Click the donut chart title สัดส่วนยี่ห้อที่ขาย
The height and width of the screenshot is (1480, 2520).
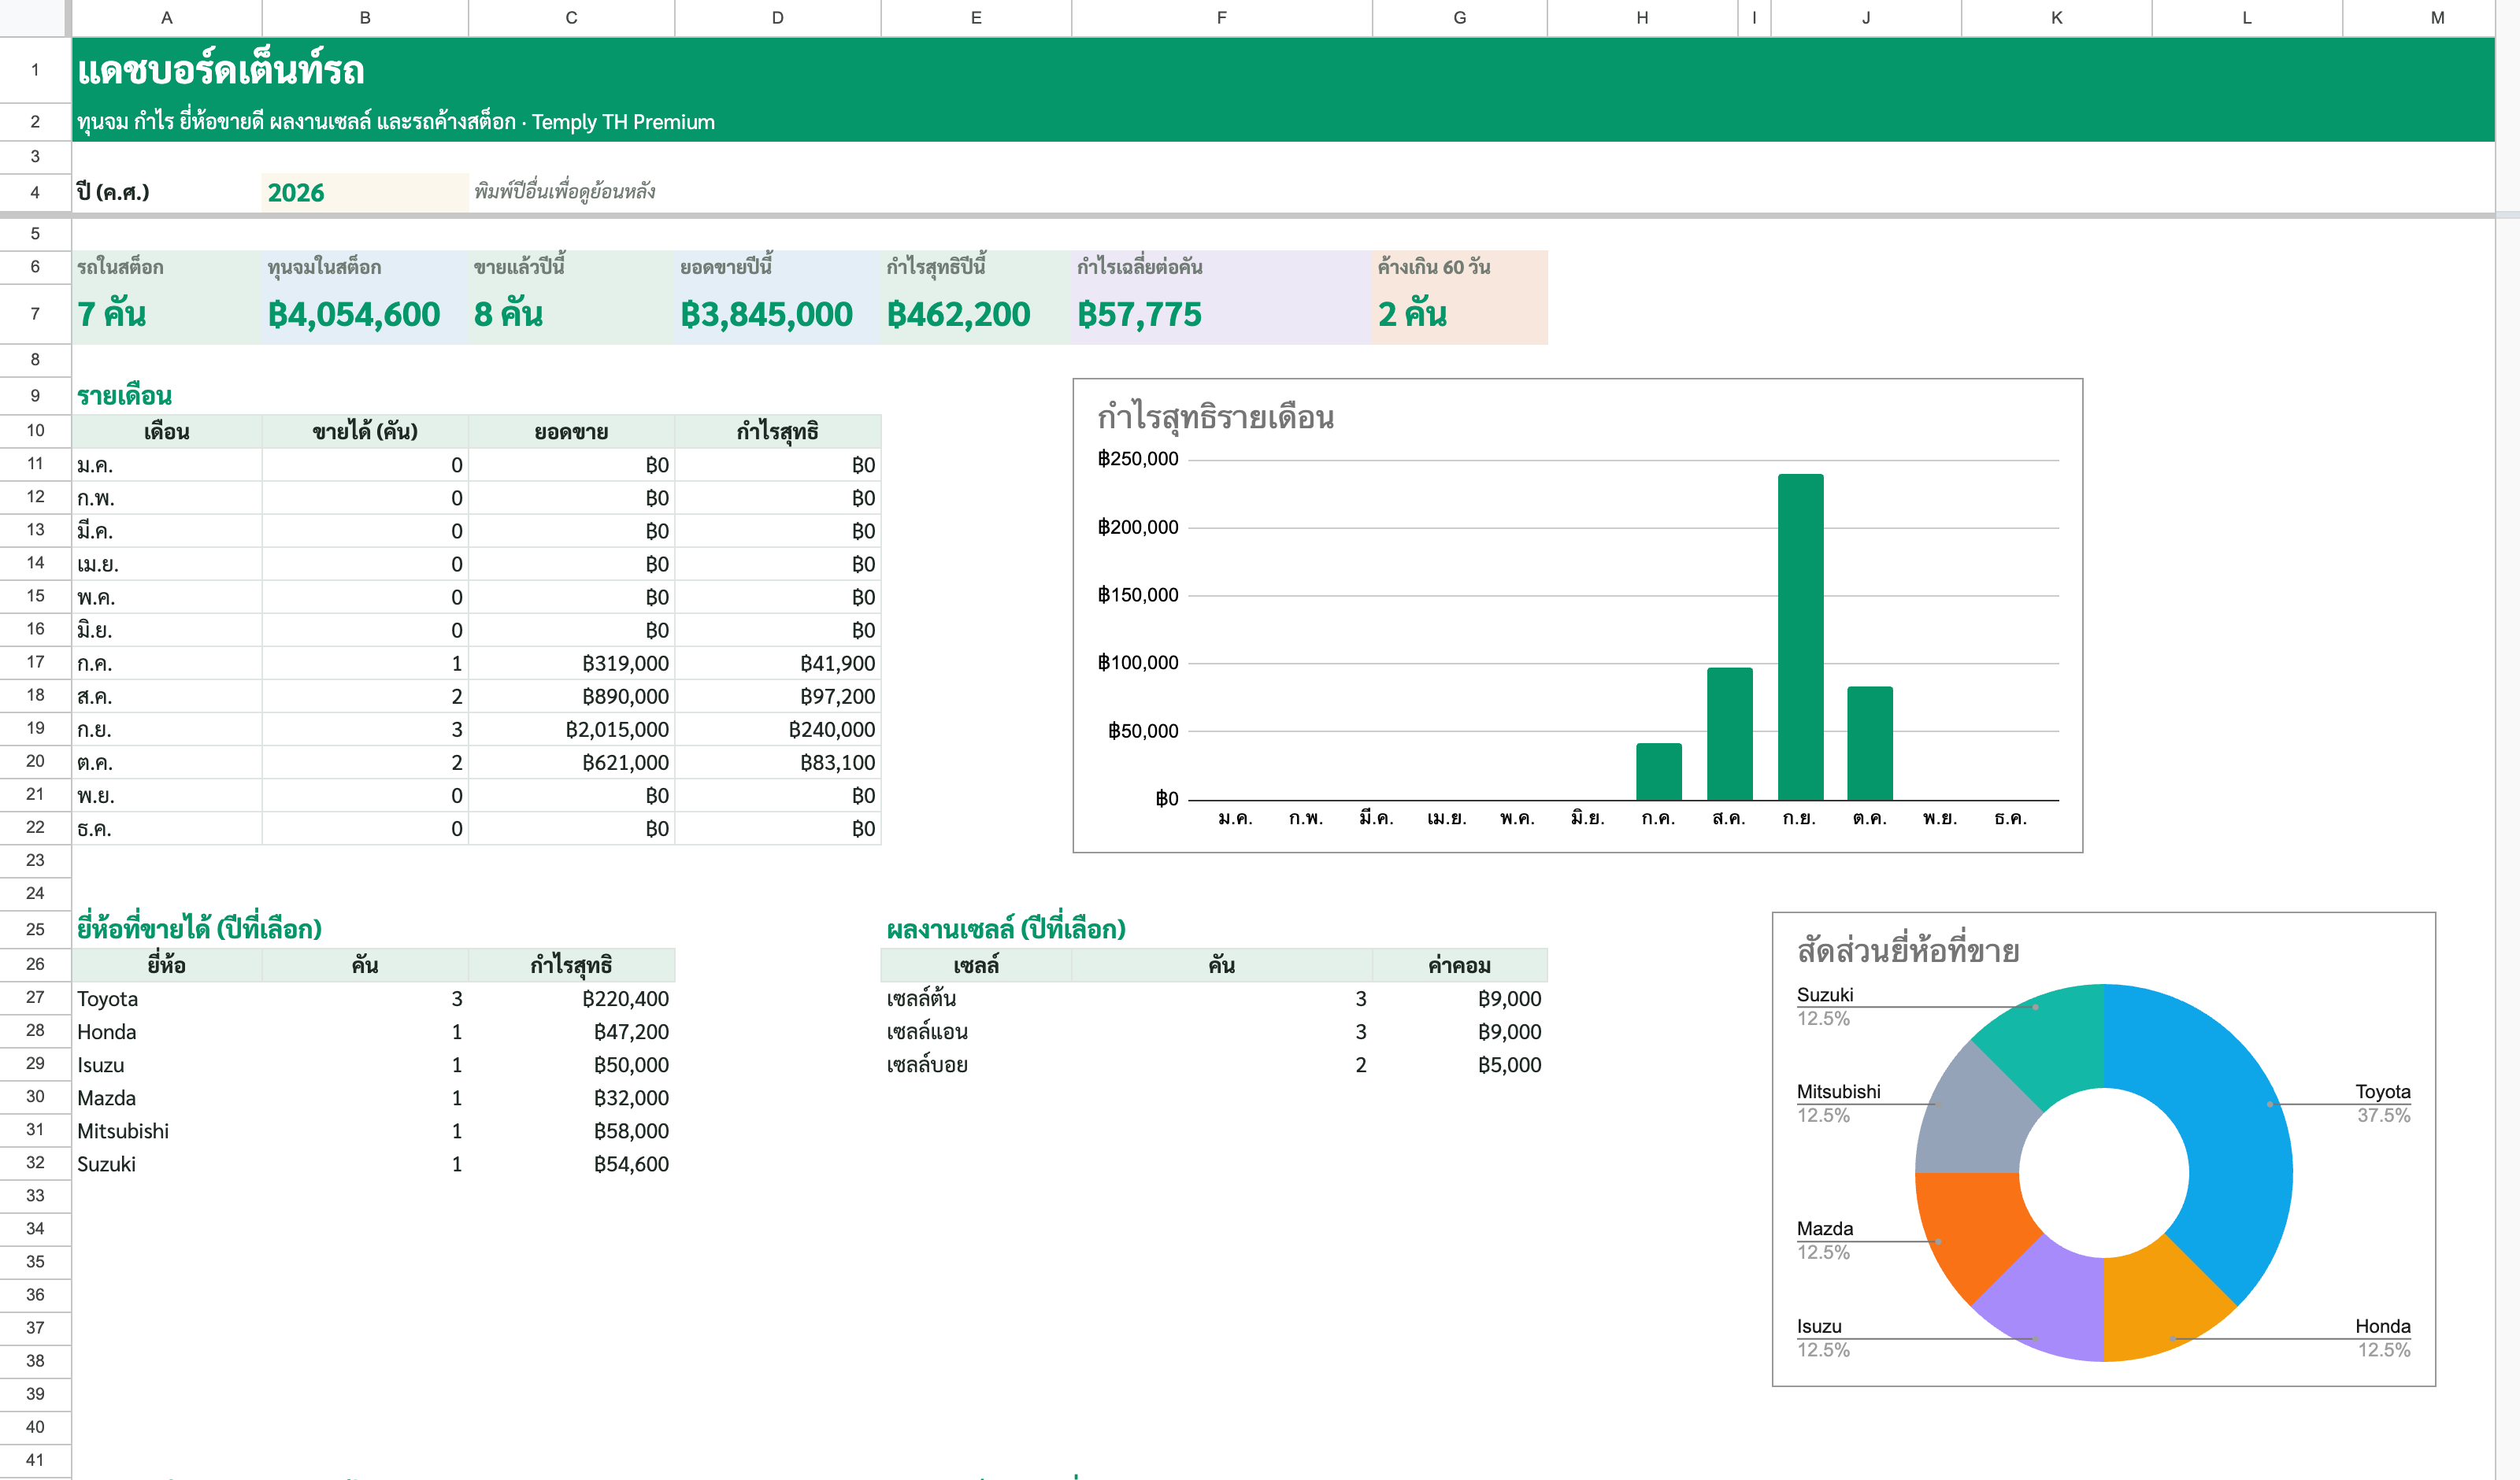point(1908,950)
